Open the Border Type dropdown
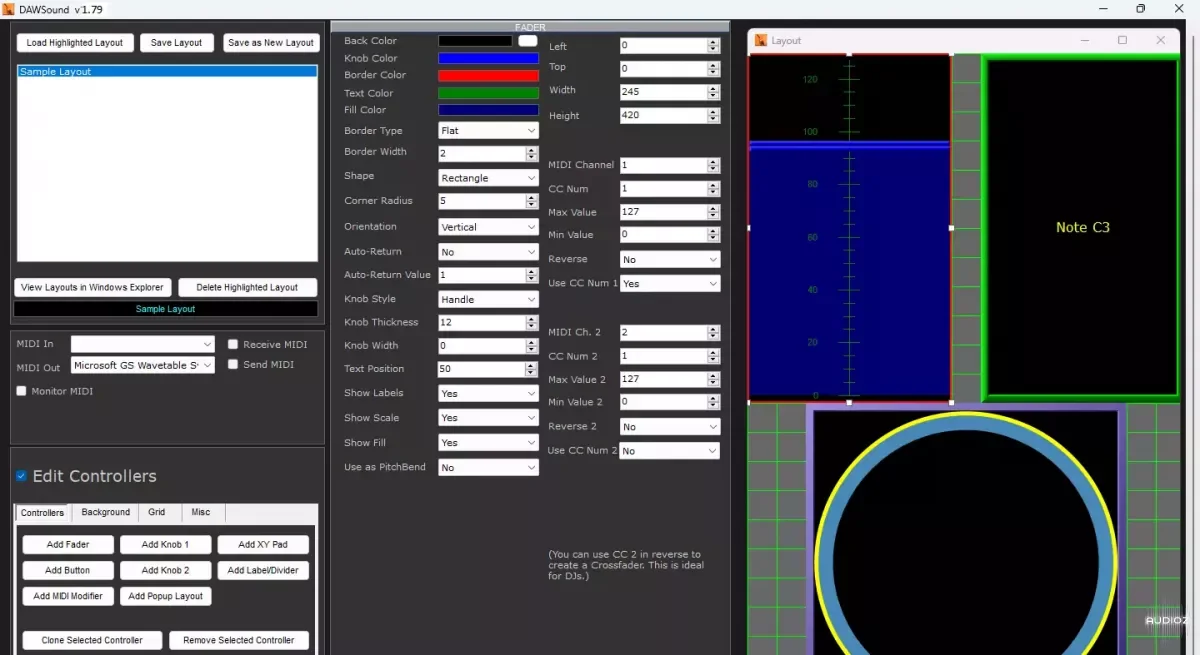 pos(488,130)
